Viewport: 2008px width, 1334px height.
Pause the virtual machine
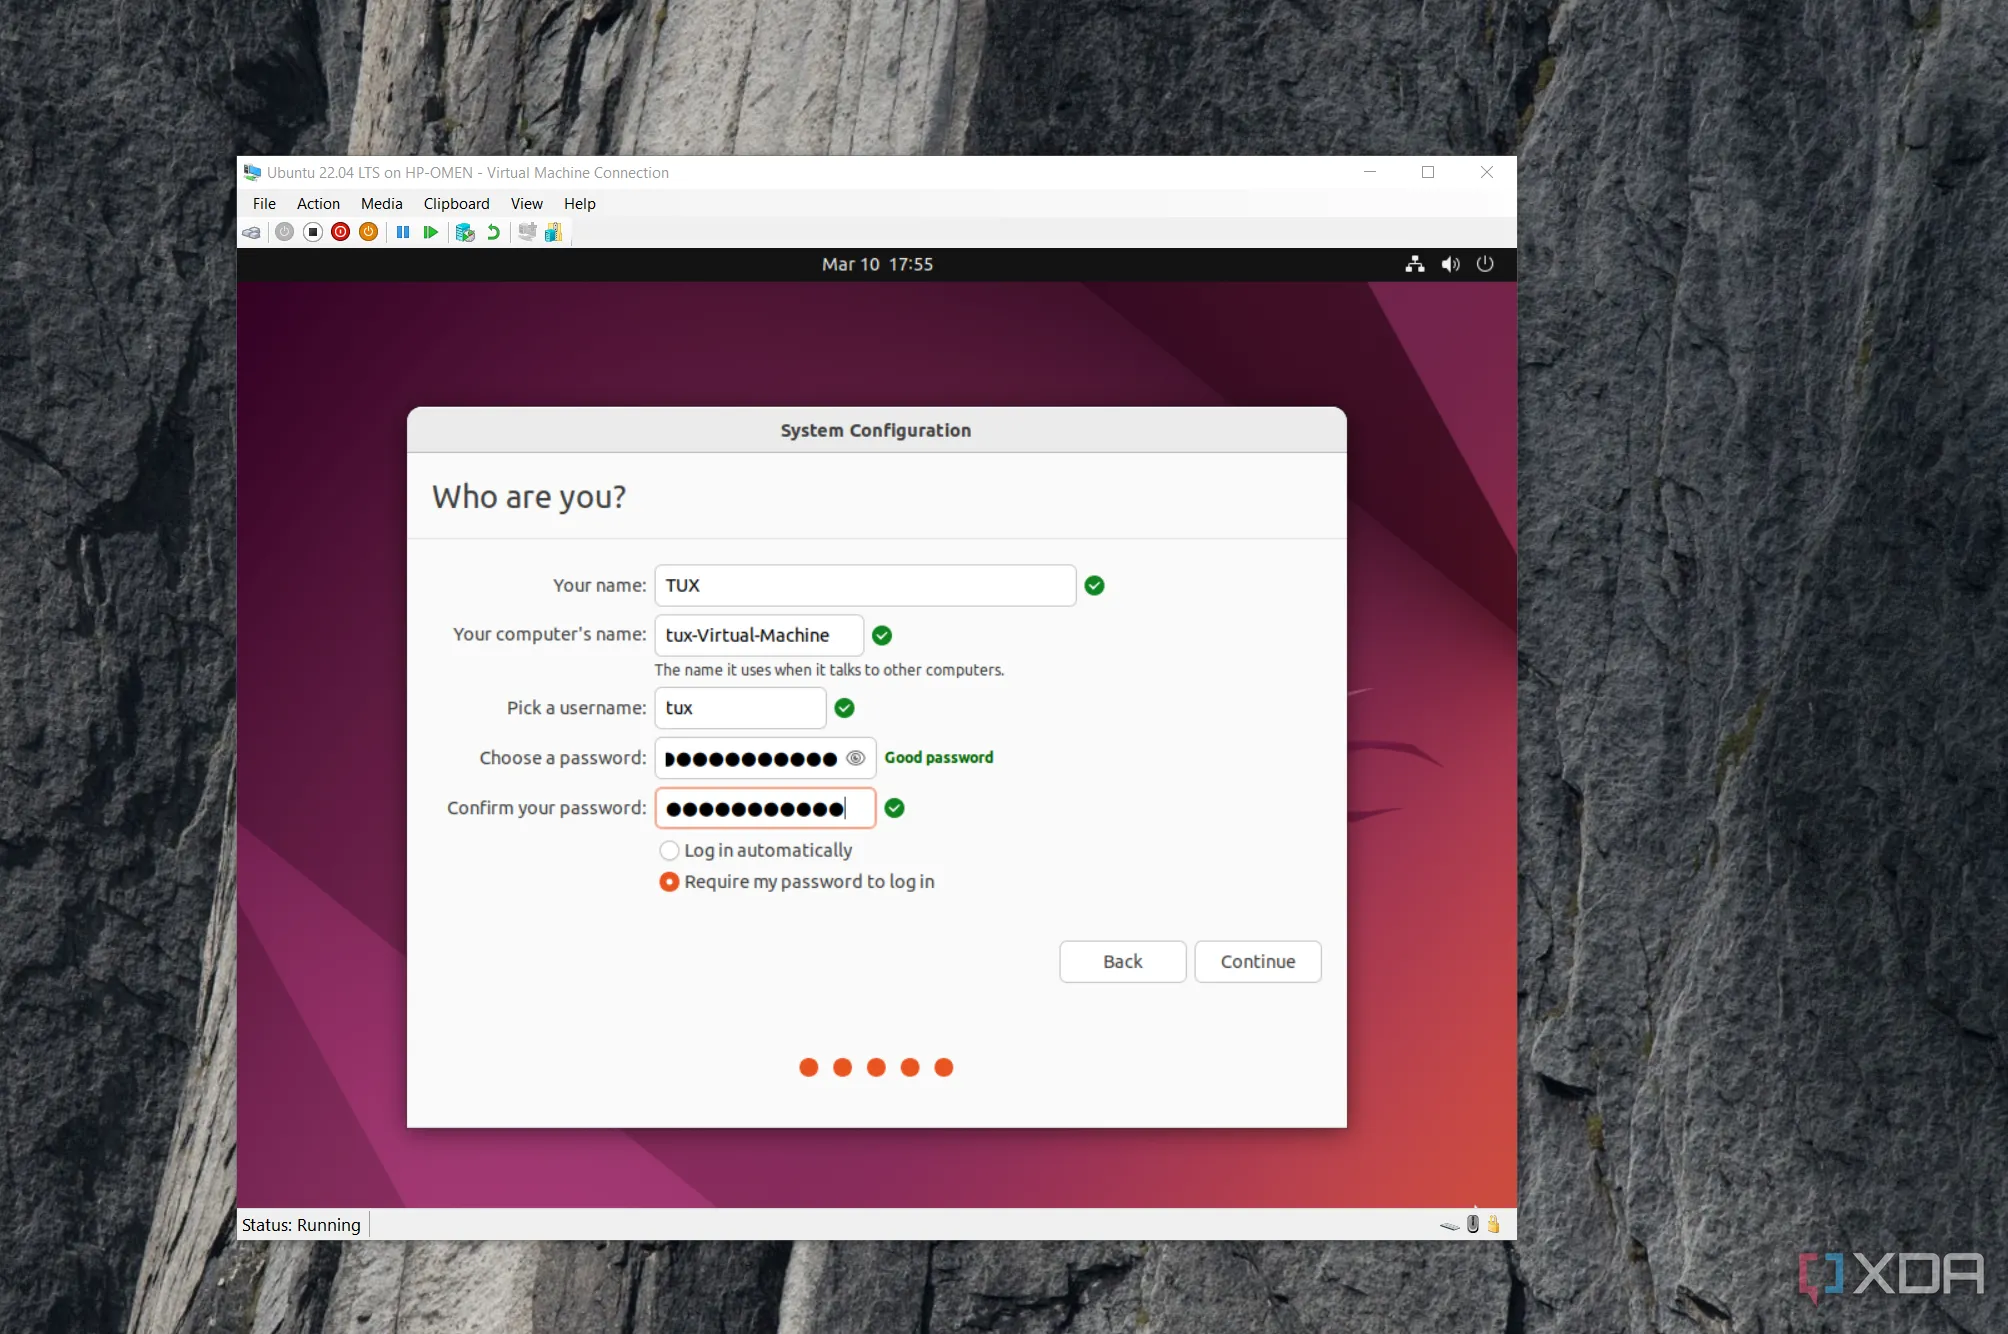[x=403, y=232]
